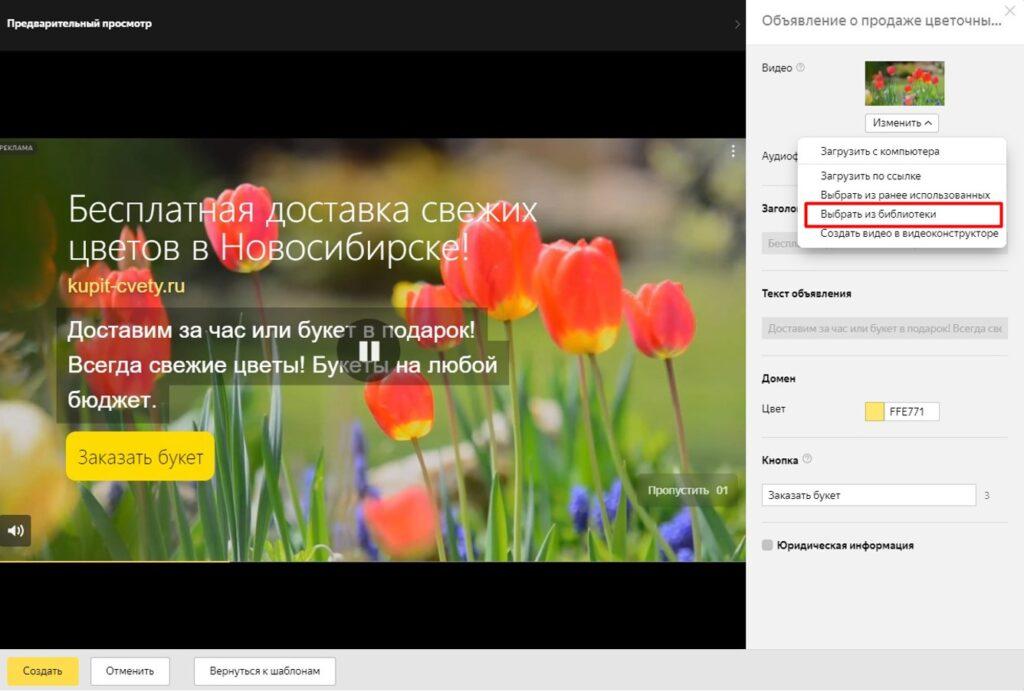Click the Заказать букет button text field
The width and height of the screenshot is (1024, 692).
coord(869,495)
